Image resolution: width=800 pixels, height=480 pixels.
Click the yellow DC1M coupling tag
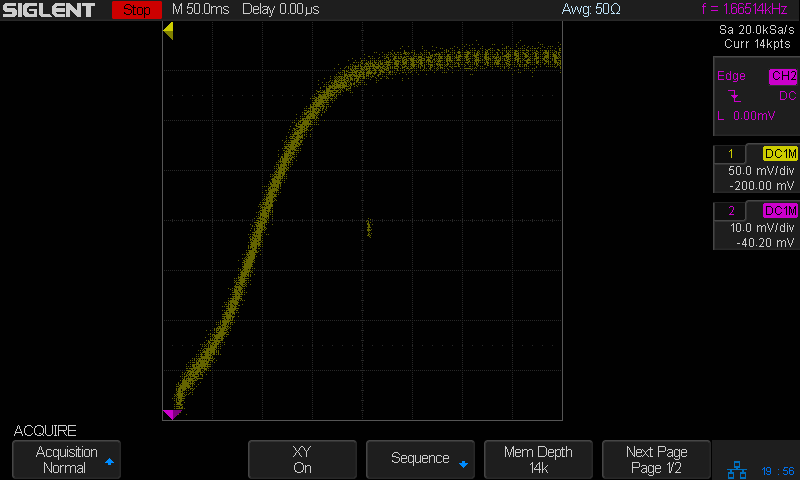(780, 154)
